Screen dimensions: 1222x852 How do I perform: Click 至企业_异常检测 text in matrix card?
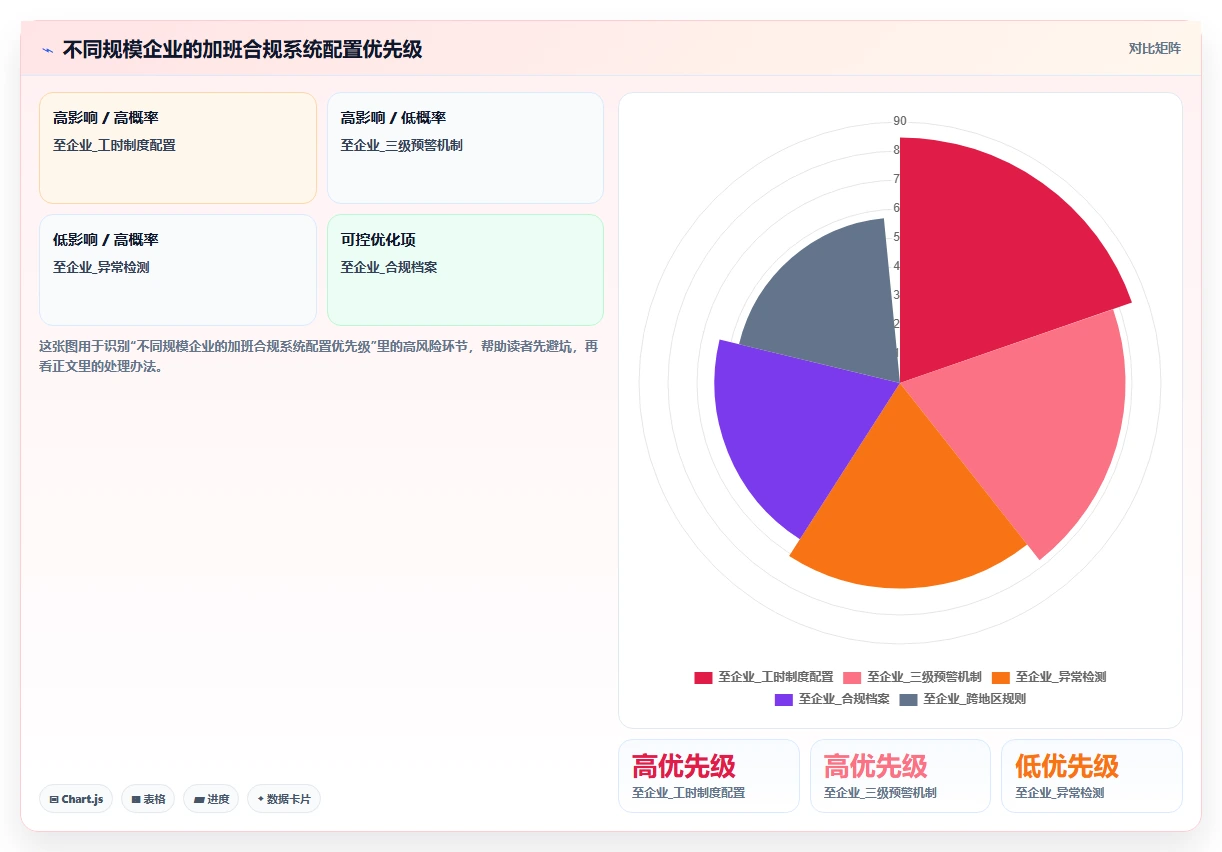(x=101, y=267)
